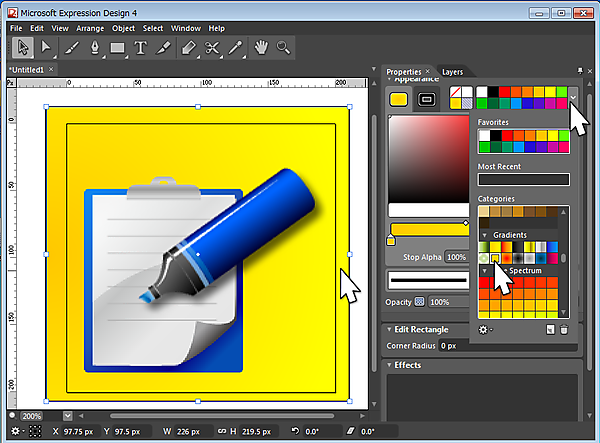Screen dimensions: 600x443
Task: Select the Zoom magnifier tool
Action: tap(284, 47)
